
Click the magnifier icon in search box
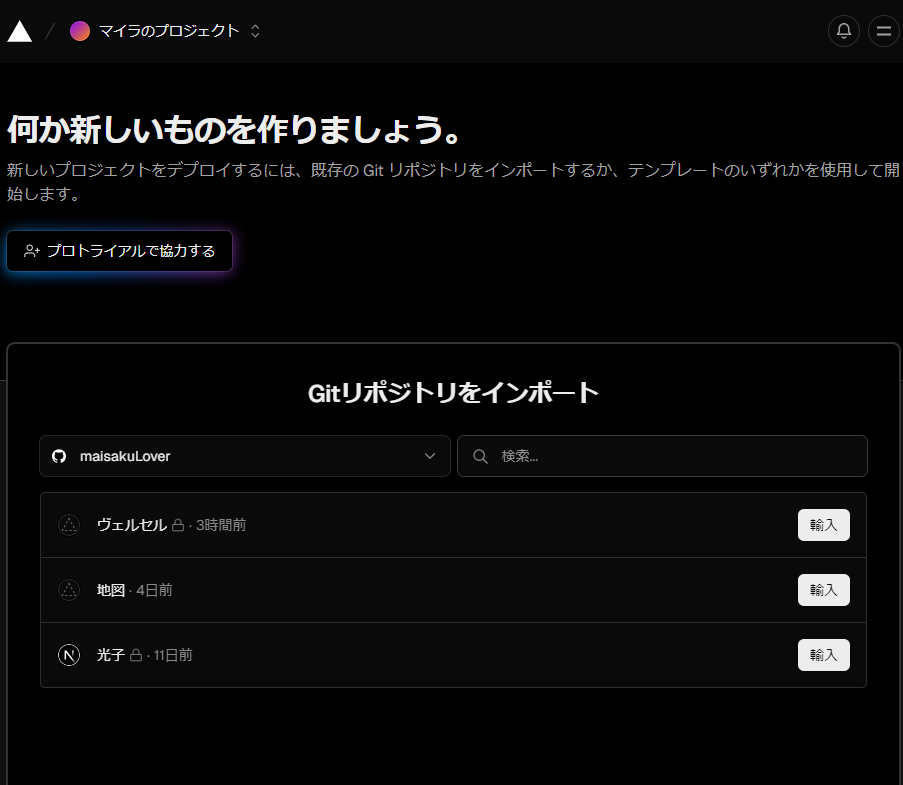tap(480, 457)
